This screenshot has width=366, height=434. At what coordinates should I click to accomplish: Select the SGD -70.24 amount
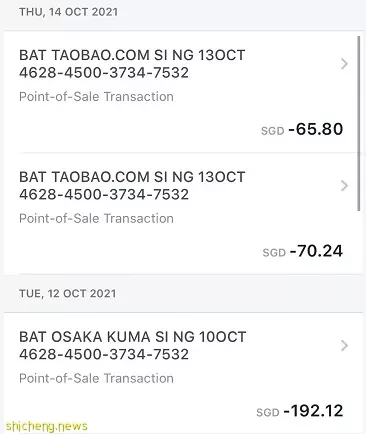click(302, 251)
